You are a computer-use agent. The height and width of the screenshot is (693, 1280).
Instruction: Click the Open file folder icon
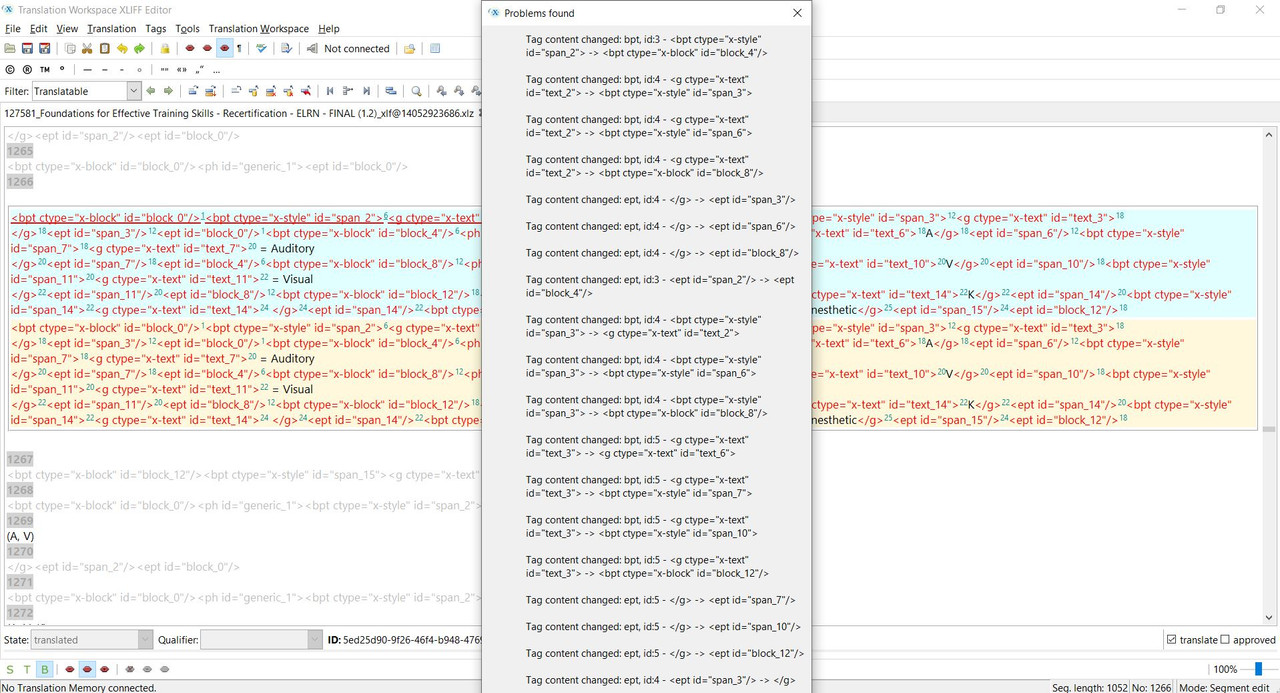[x=10, y=48]
